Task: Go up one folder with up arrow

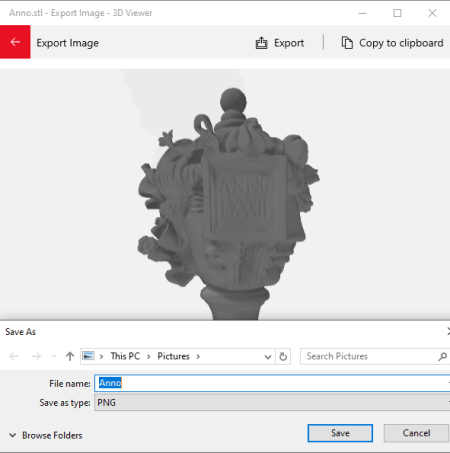Action: click(70, 357)
